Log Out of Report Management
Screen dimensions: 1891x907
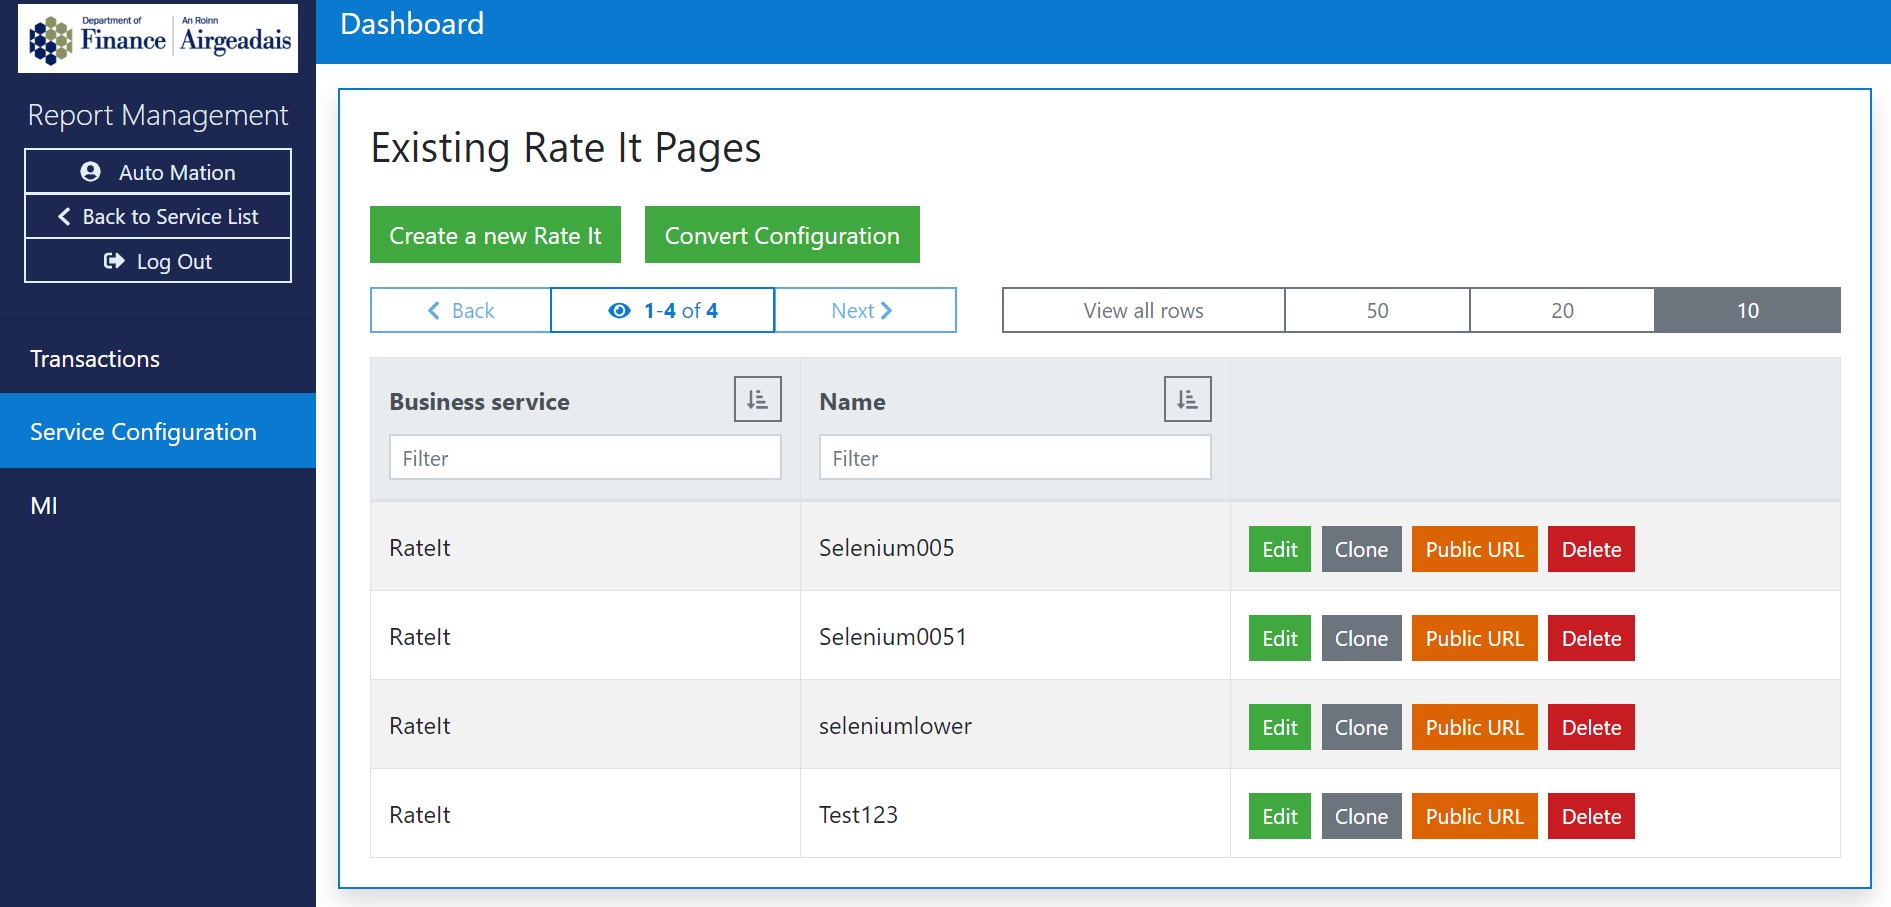point(158,261)
